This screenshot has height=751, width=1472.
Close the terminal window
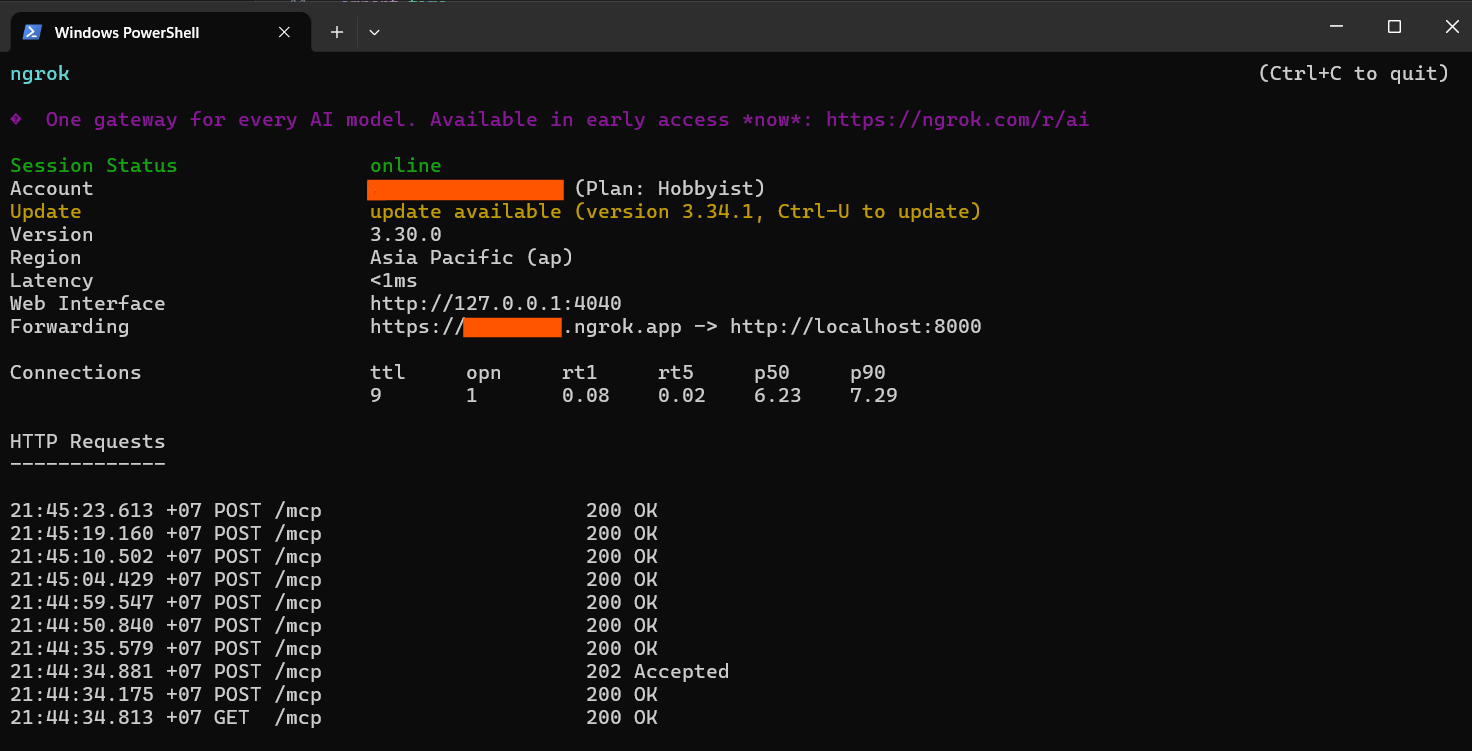pyautogui.click(x=1452, y=27)
